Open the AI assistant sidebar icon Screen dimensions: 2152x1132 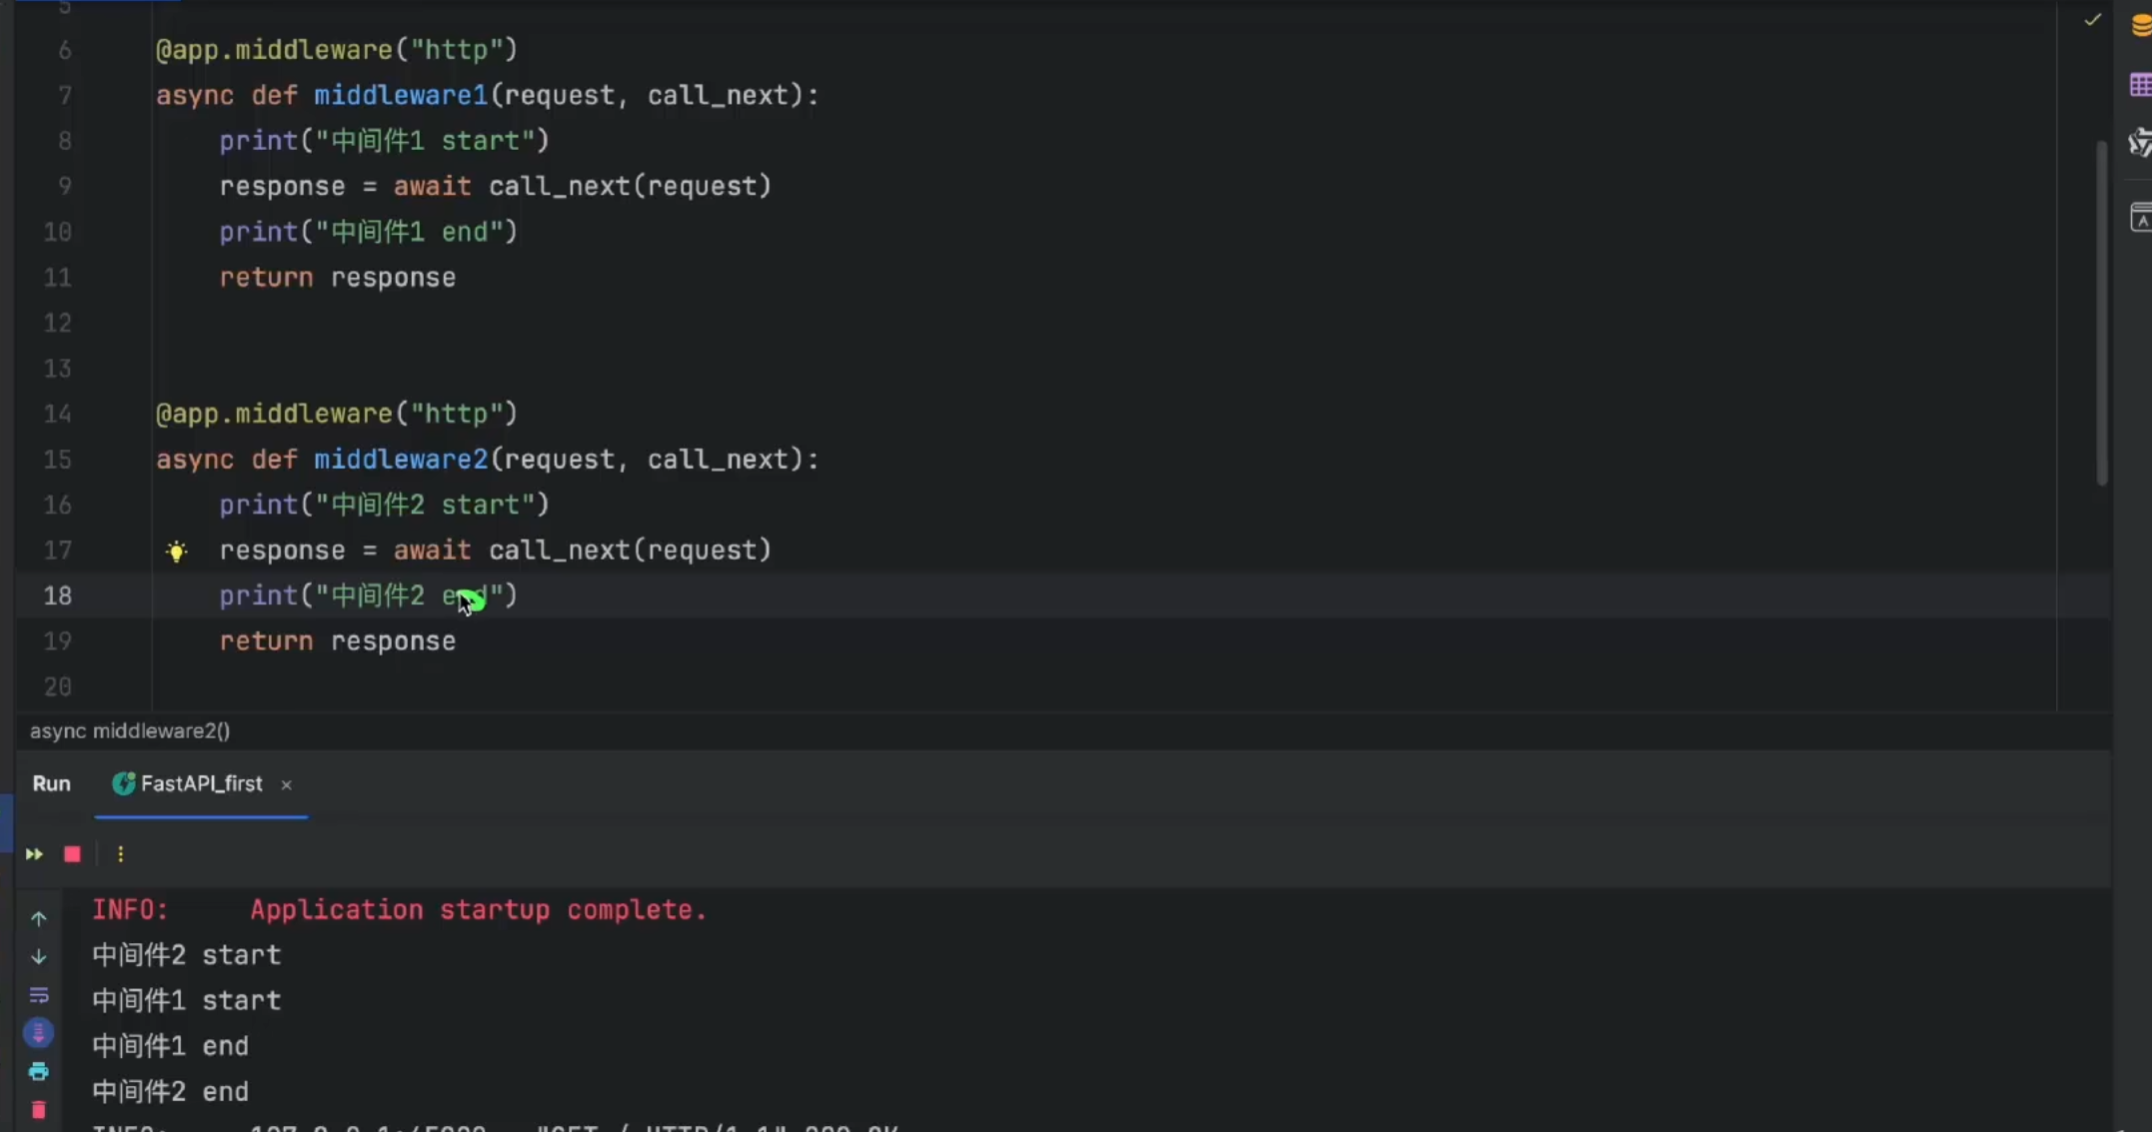2140,143
